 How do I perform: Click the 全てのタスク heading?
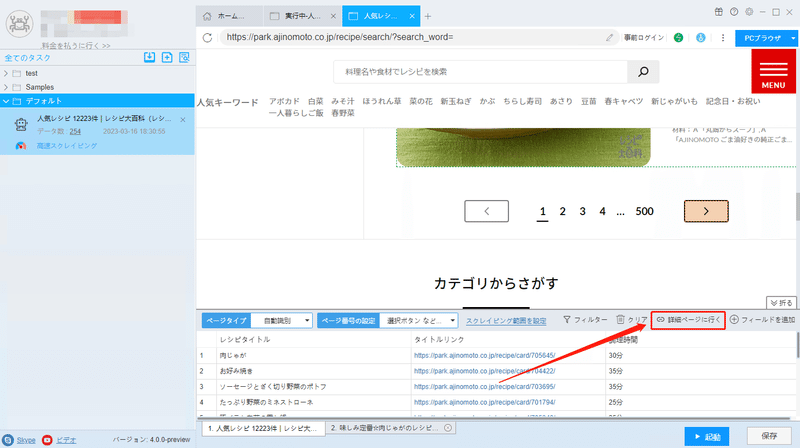(x=28, y=58)
